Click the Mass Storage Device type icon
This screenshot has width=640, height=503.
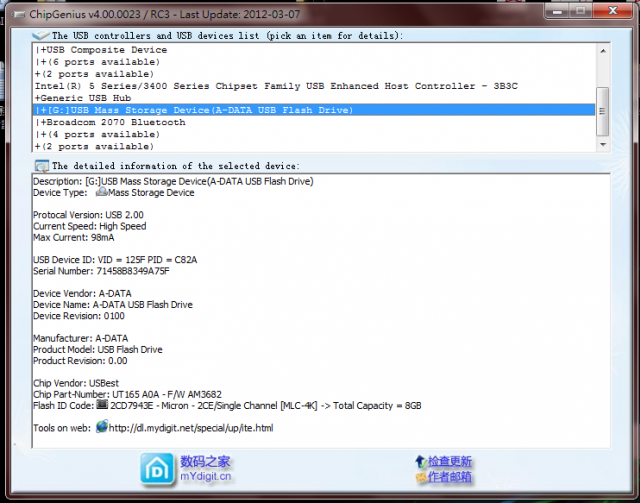pyautogui.click(x=101, y=192)
